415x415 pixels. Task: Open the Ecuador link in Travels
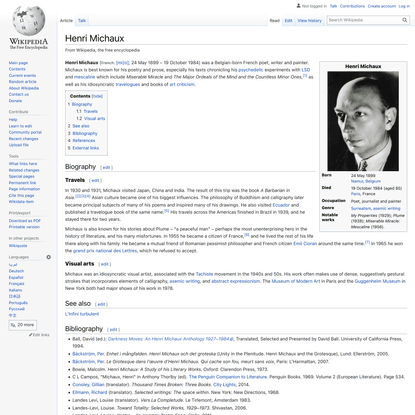[281, 205]
